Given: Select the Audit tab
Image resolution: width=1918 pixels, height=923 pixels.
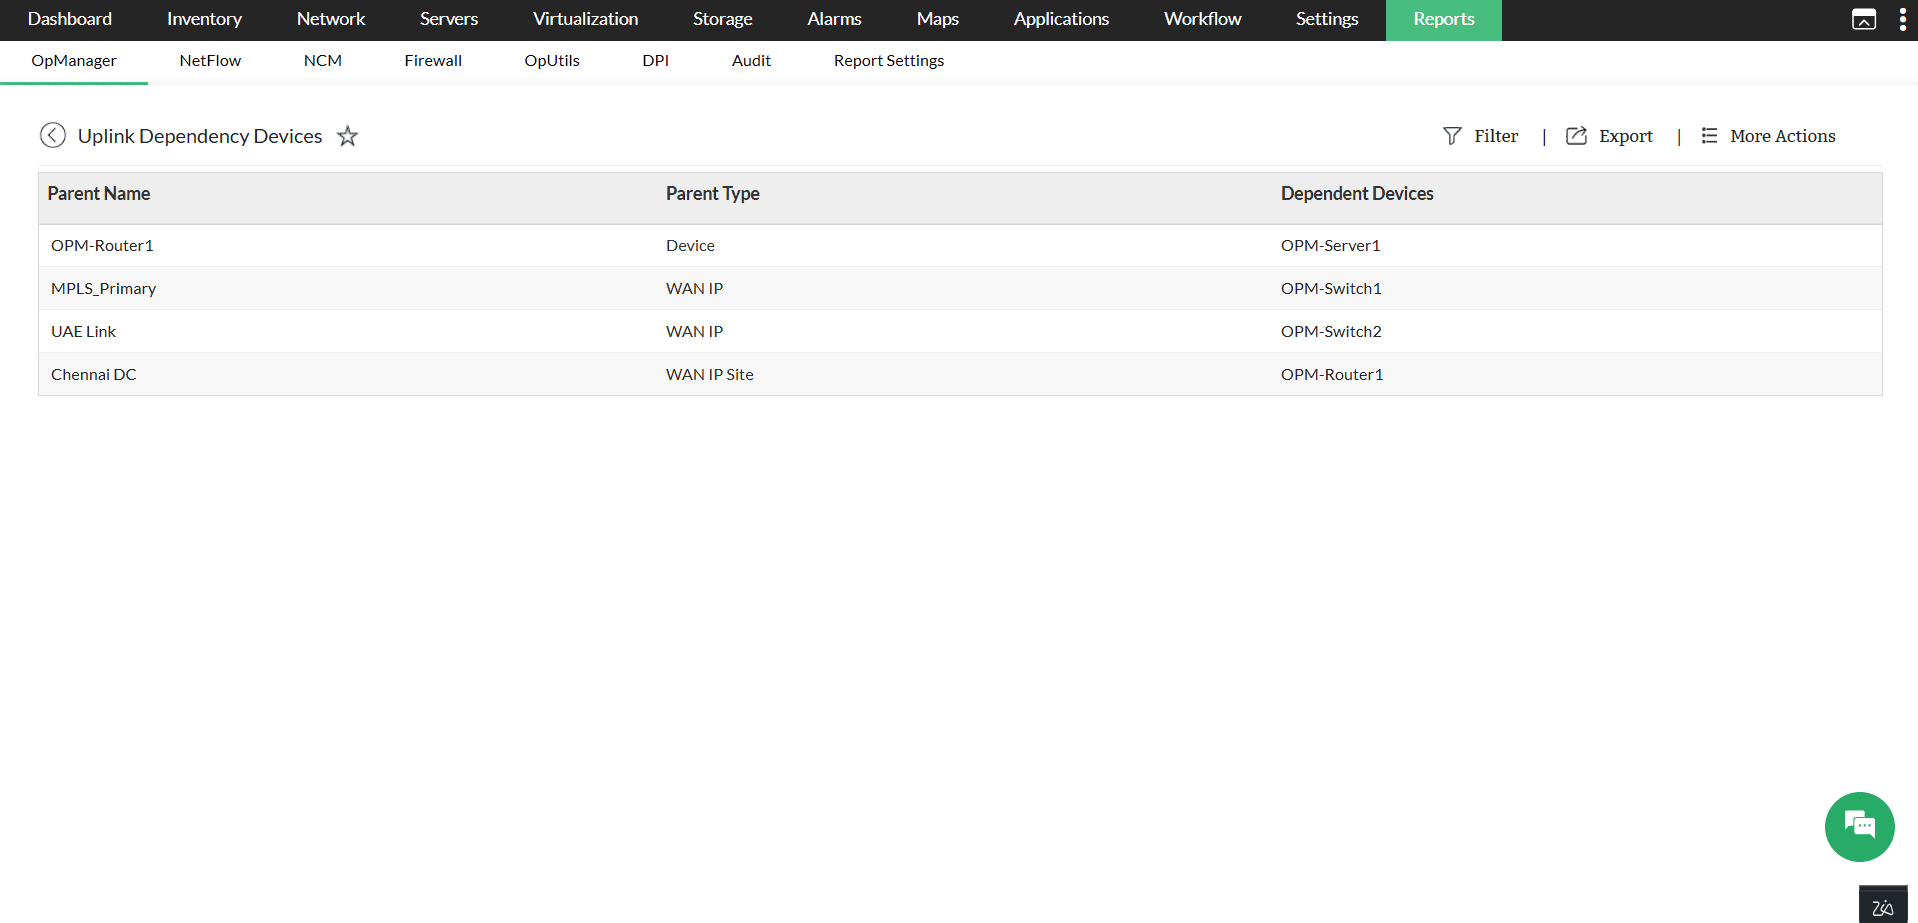Looking at the screenshot, I should [x=751, y=60].
